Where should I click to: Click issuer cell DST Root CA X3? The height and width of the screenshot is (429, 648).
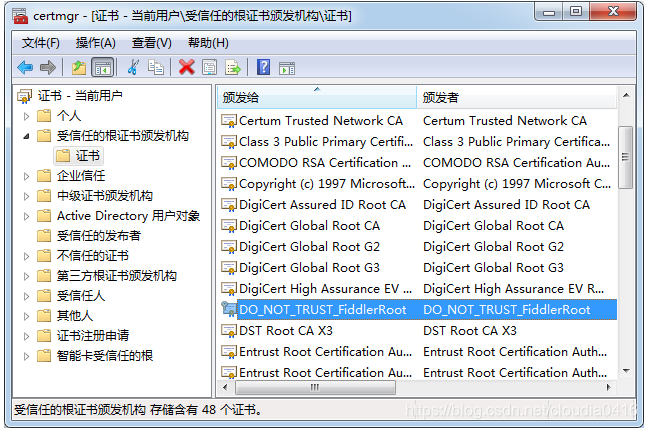470,331
